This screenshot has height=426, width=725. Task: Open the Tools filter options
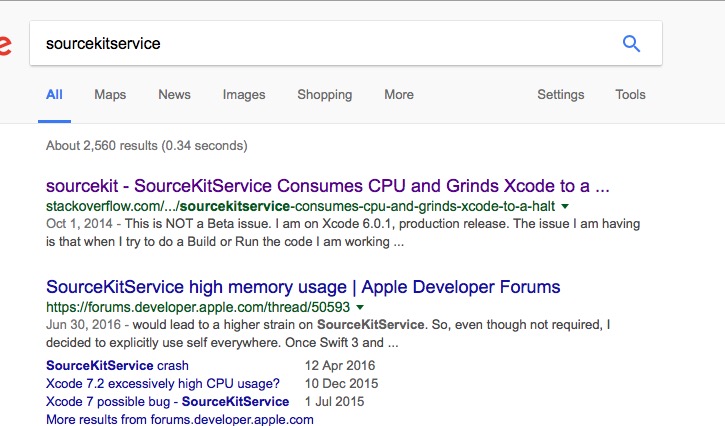[630, 95]
